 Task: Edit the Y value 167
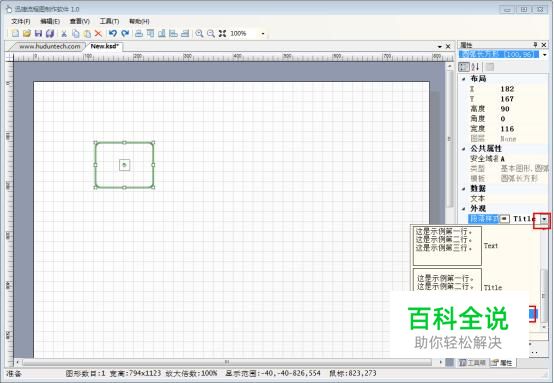(x=524, y=99)
